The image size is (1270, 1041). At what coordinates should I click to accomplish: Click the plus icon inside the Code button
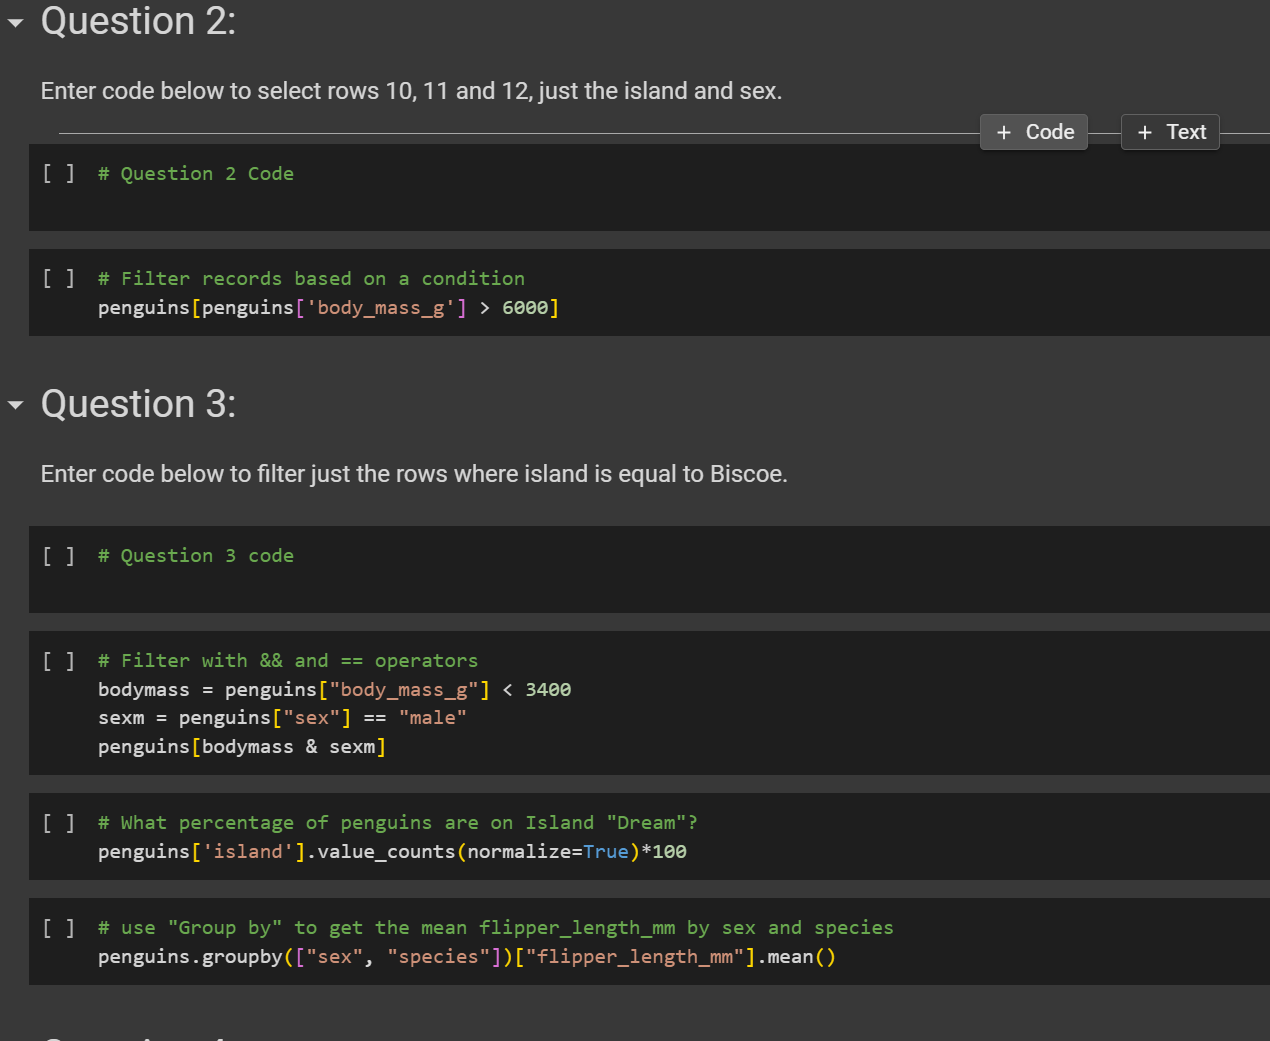click(1002, 131)
